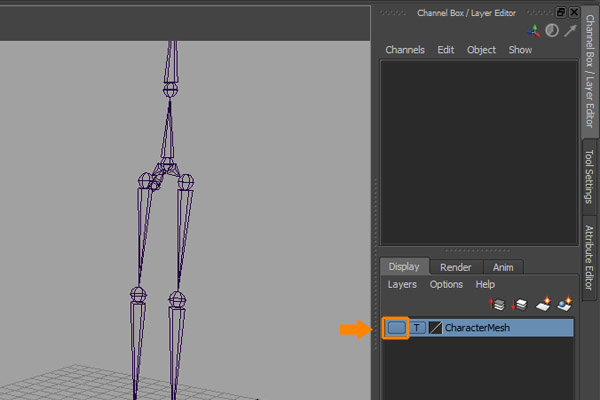The height and width of the screenshot is (400, 600).
Task: Select the CharacterMesh layer name
Action: [x=477, y=327]
